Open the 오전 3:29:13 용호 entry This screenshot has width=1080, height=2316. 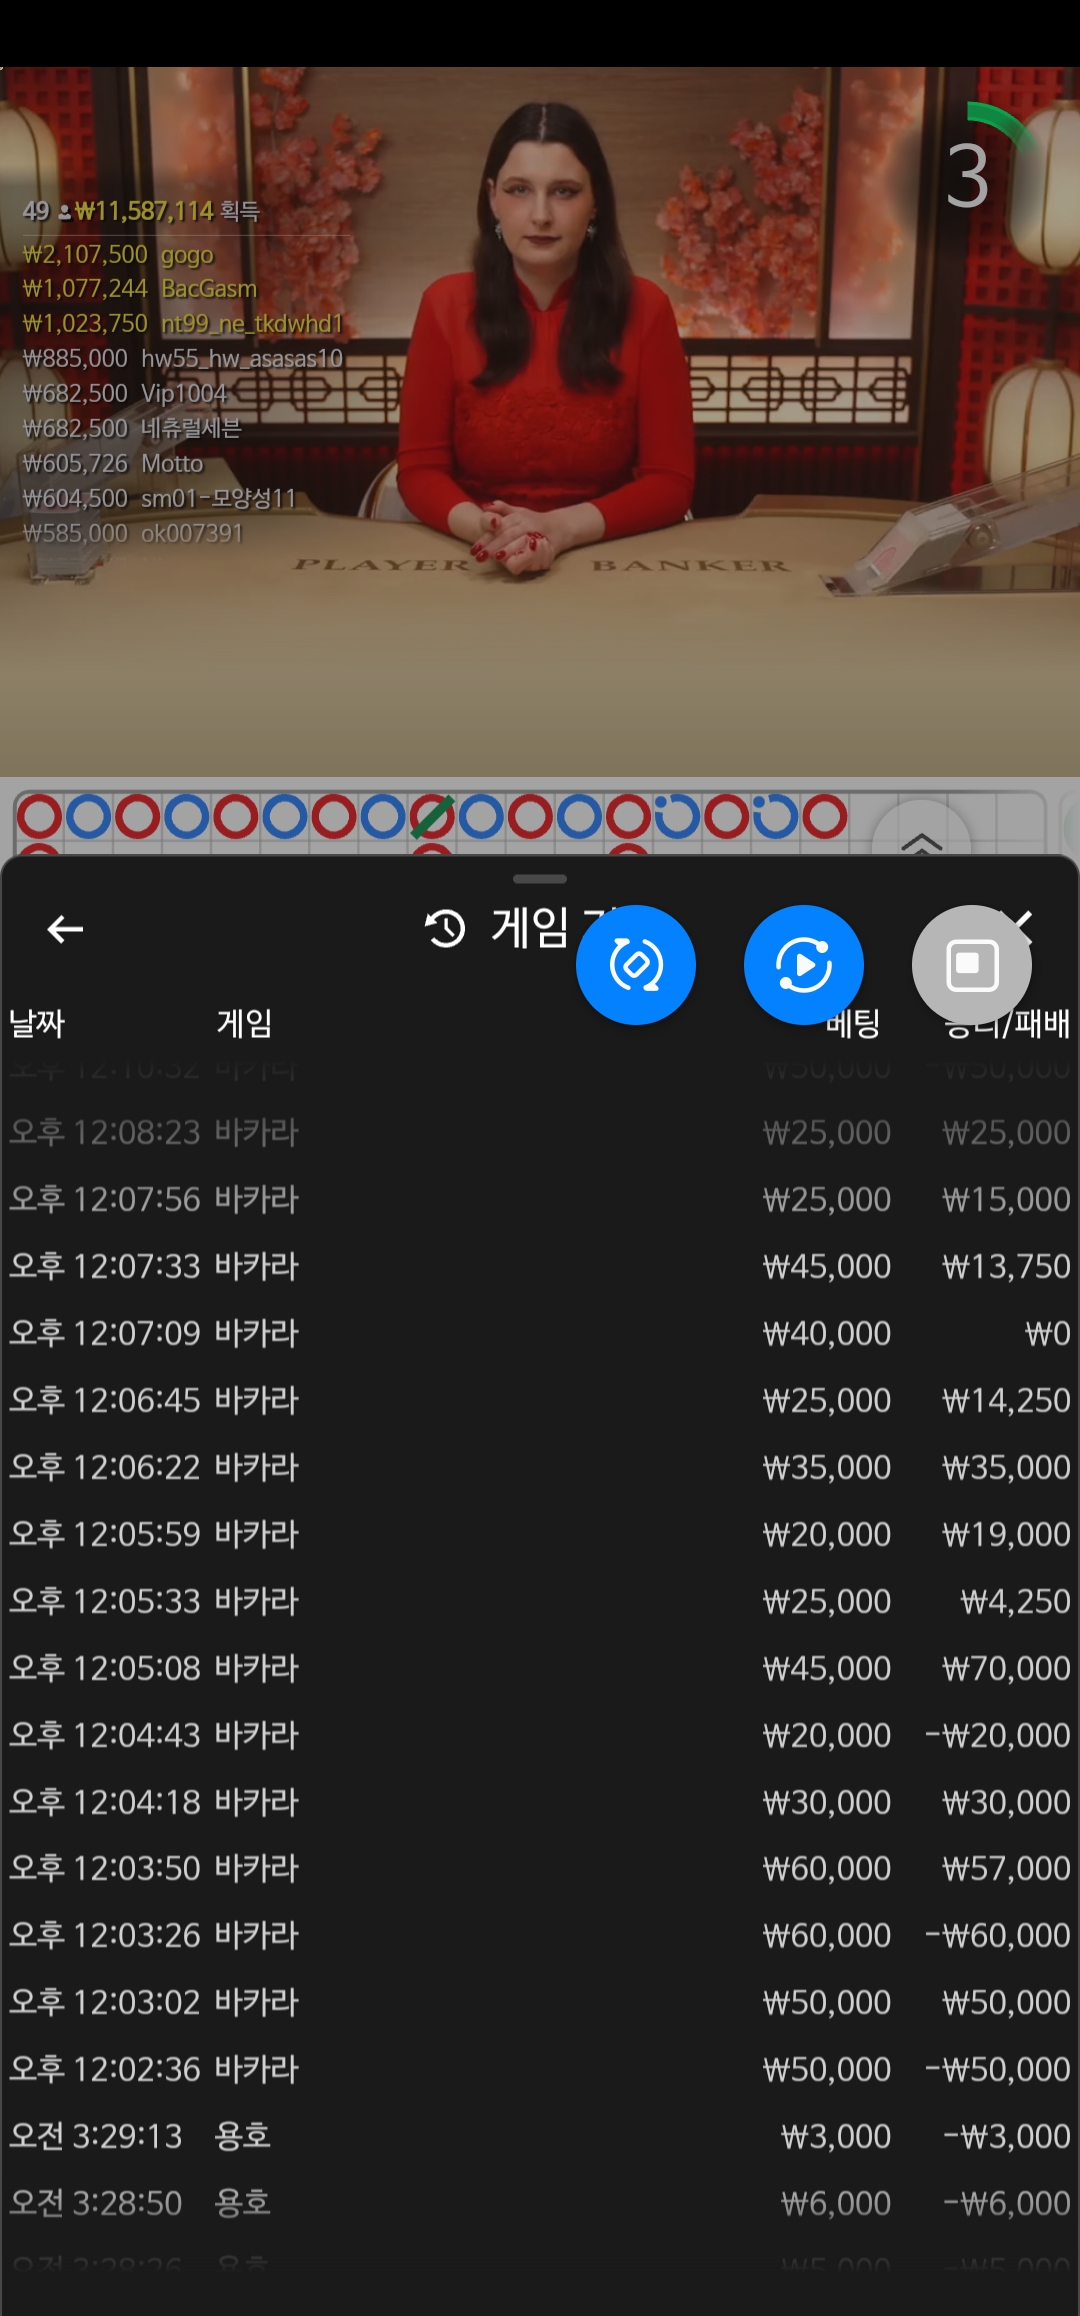click(x=540, y=2136)
